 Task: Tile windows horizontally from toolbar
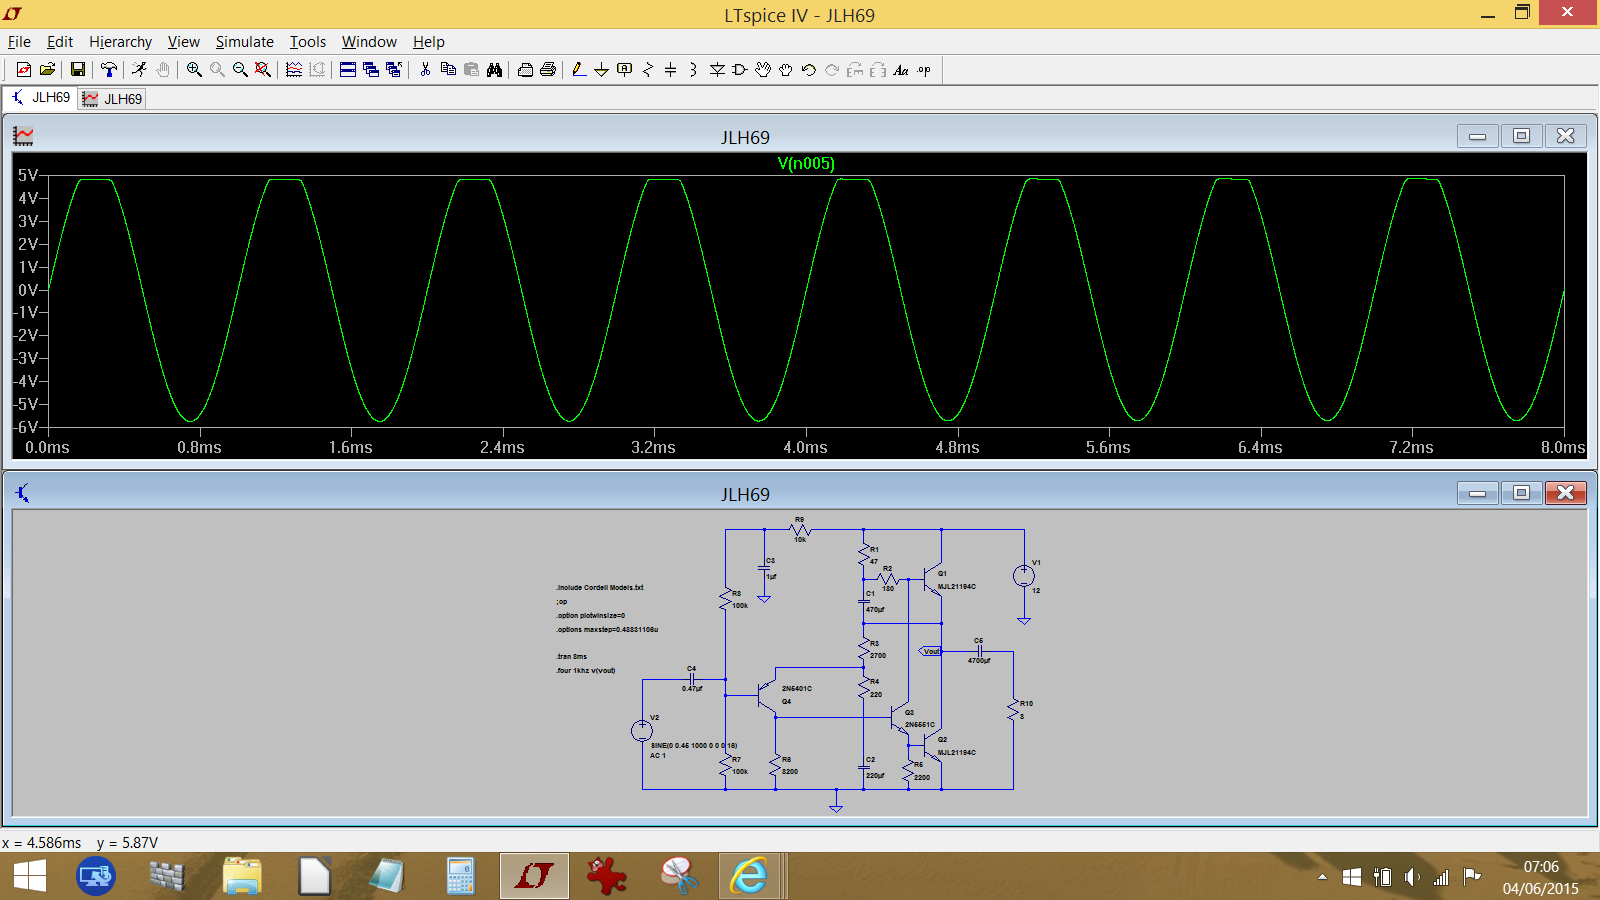(x=348, y=70)
